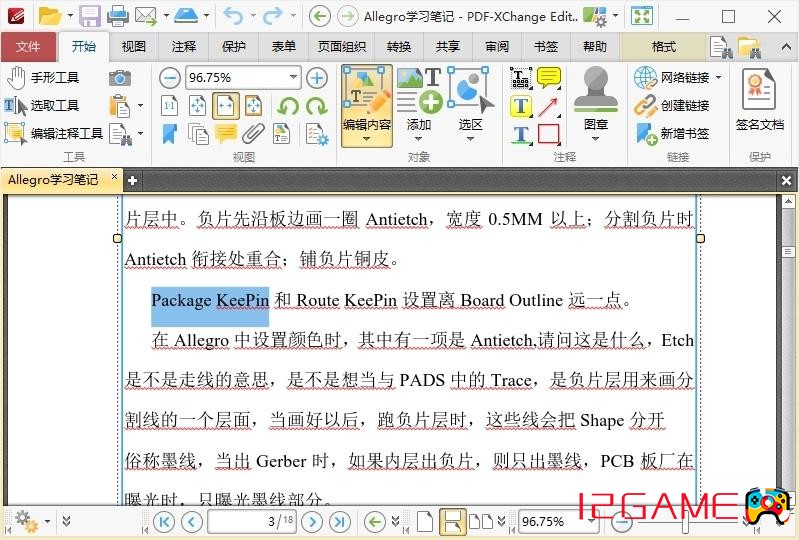
Task: Go to first page in status bar
Action: [x=164, y=521]
